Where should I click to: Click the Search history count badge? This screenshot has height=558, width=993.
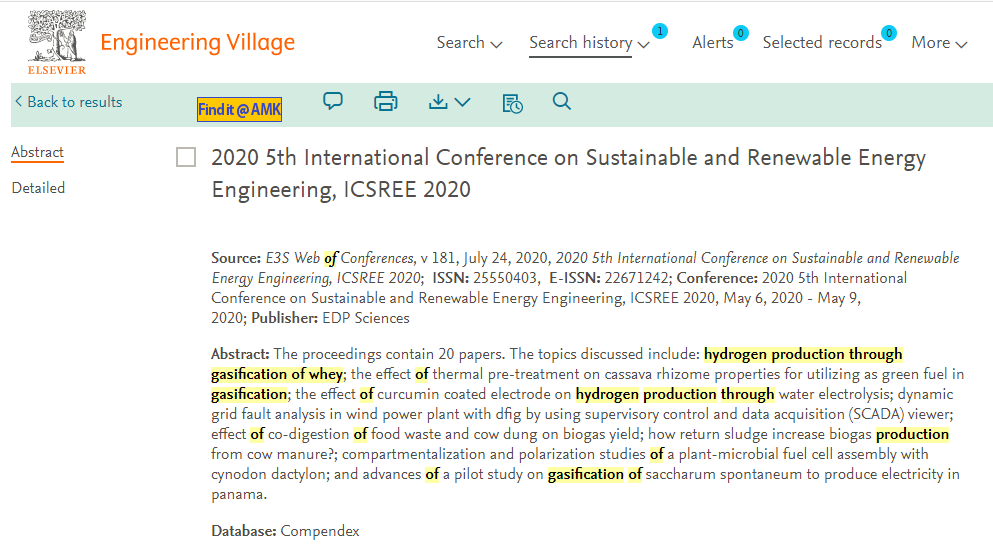tap(660, 31)
